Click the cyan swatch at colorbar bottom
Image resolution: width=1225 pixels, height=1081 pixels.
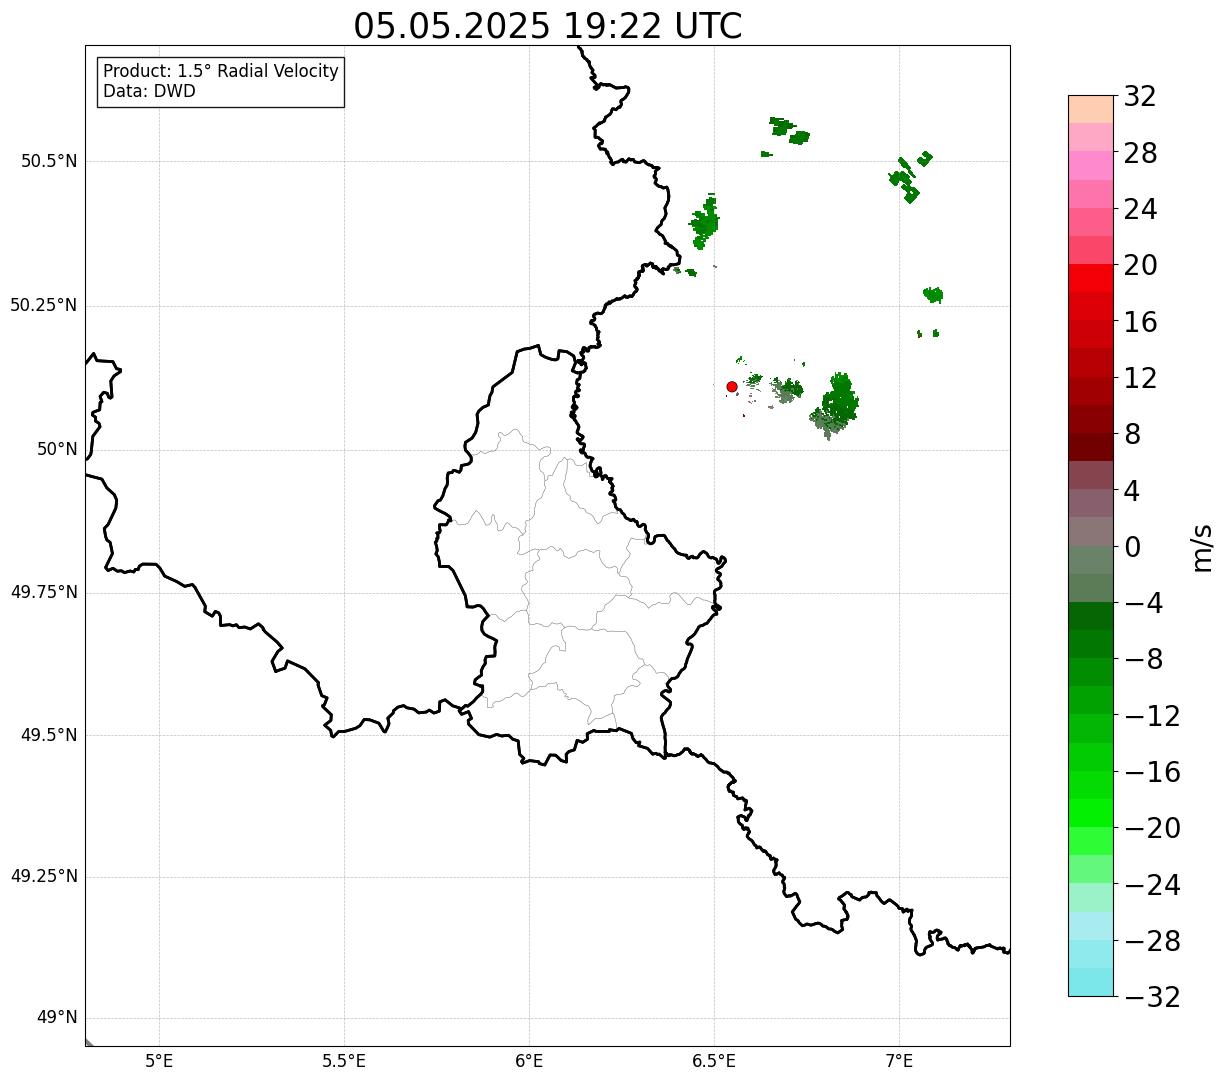click(x=1091, y=982)
